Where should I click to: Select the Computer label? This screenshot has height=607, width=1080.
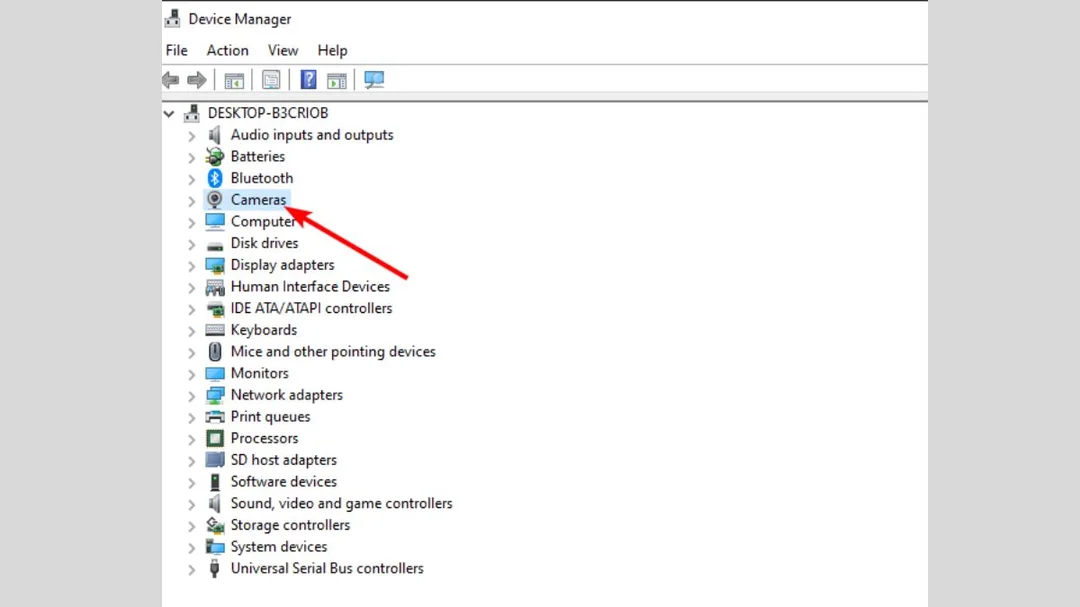[263, 222]
